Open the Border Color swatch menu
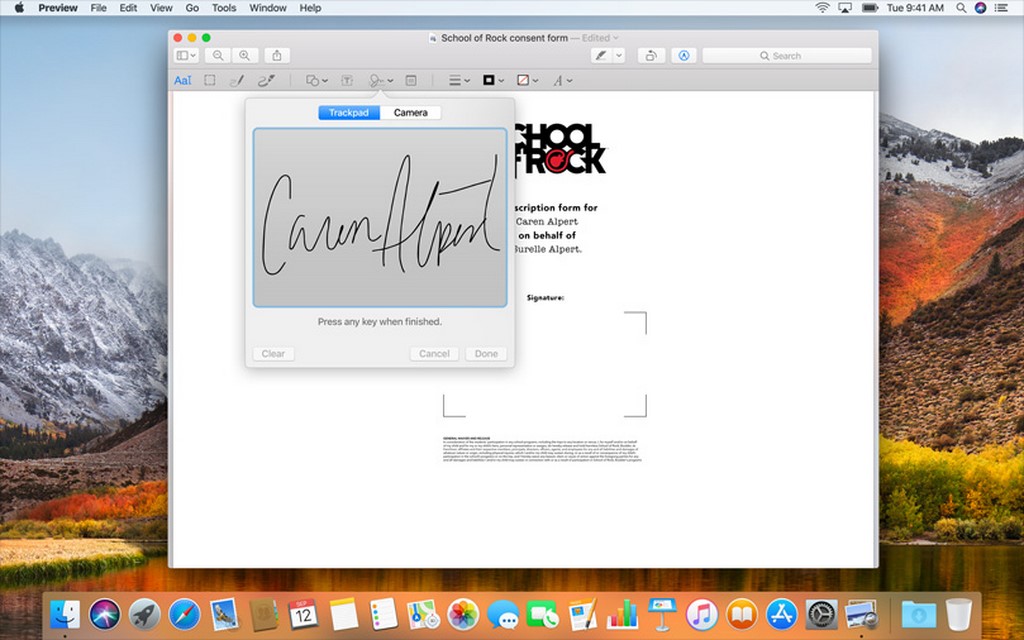Viewport: 1024px width, 640px height. click(493, 80)
